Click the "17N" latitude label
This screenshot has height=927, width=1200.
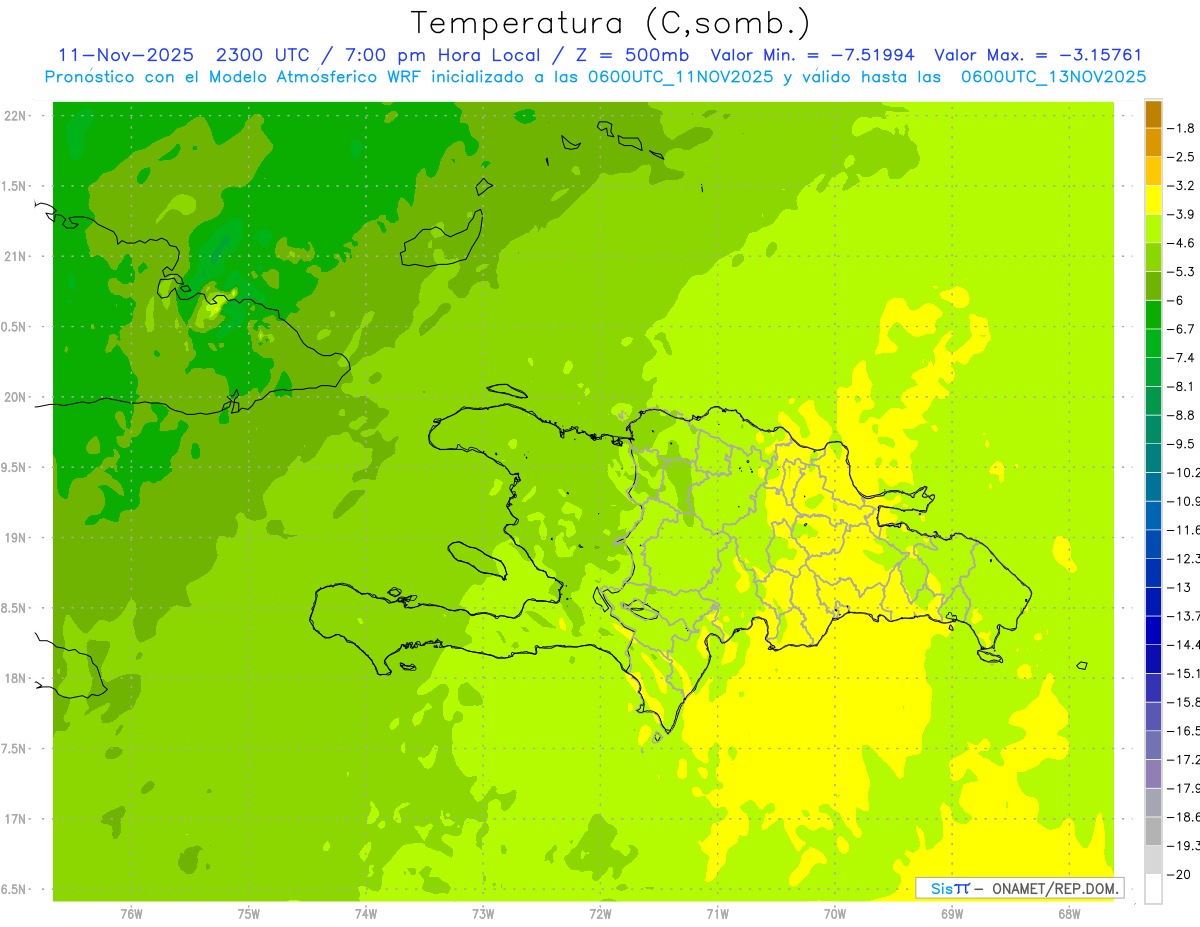15,819
